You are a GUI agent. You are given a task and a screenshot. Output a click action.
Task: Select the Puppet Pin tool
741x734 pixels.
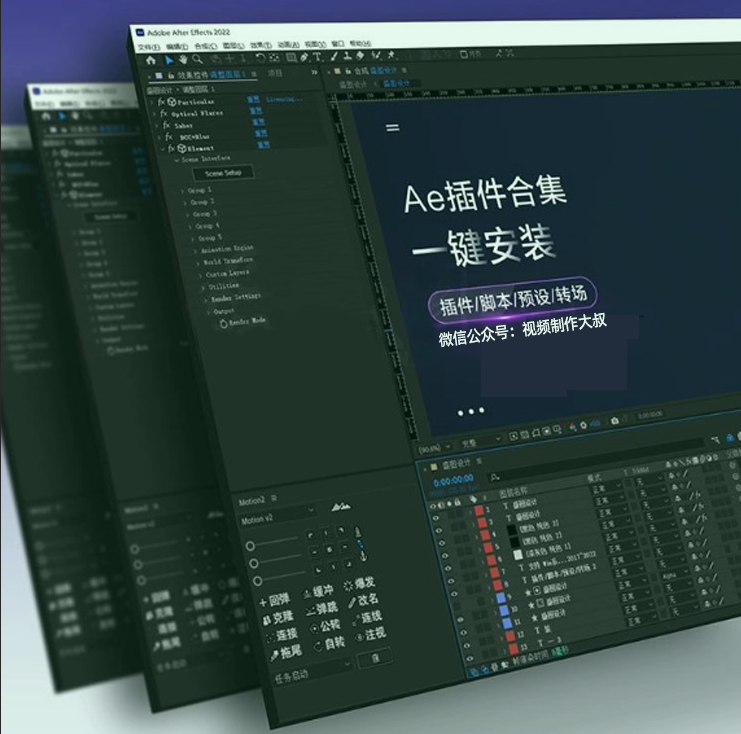pyautogui.click(x=391, y=55)
